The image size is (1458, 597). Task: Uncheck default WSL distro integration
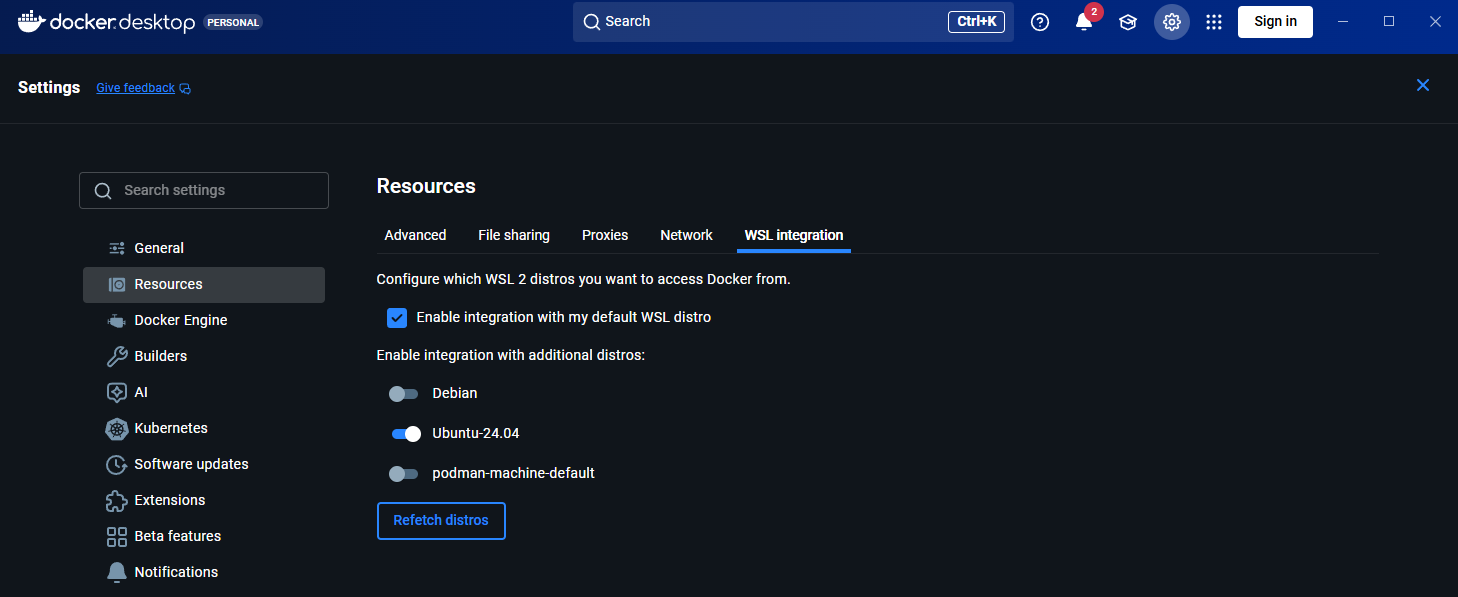[397, 317]
